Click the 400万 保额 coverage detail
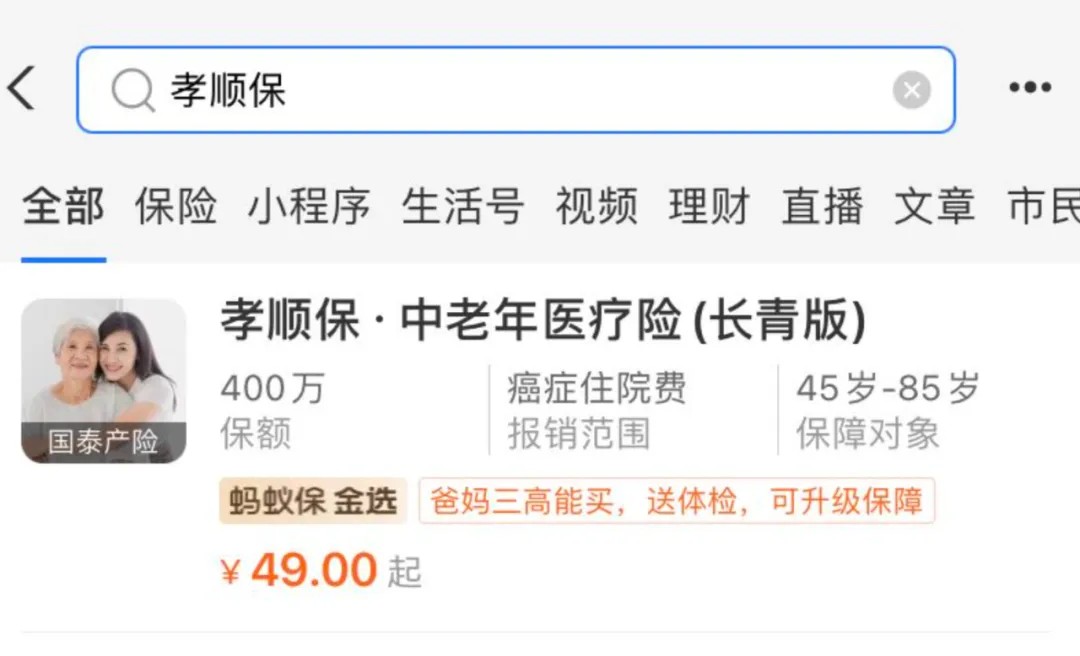Viewport: 1080px width, 656px height. (273, 410)
